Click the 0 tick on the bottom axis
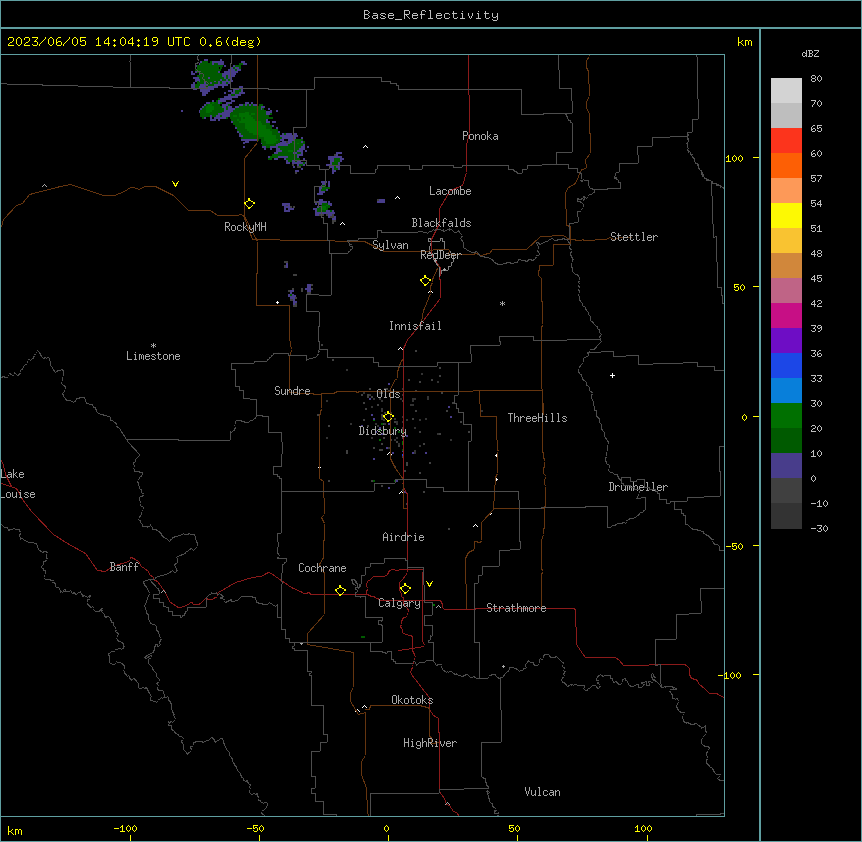Screen dimensions: 862x842 (x=386, y=829)
